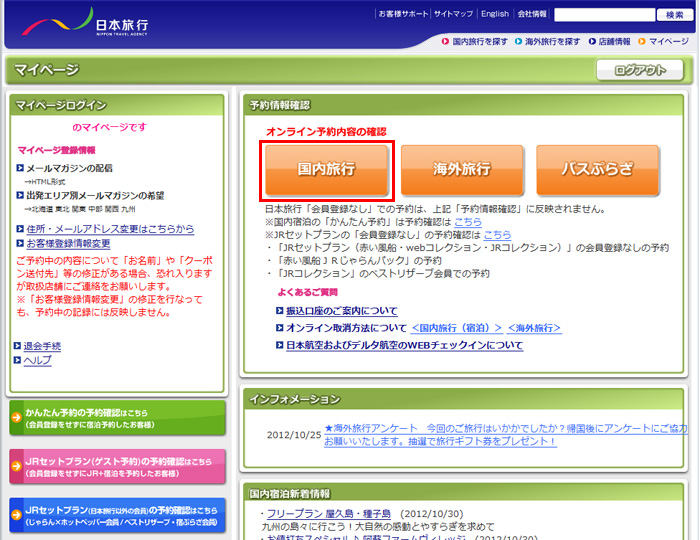
Task: Open ＜国内旅行（宿泊）＞ cancellation link
Action: pyautogui.click(x=456, y=328)
